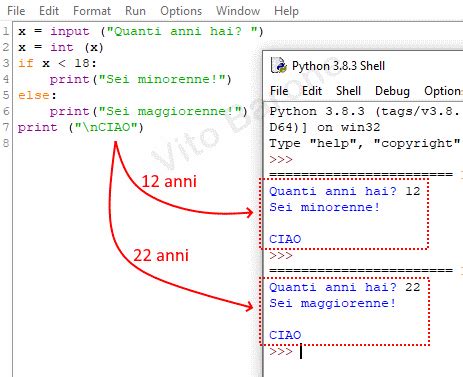Click shell output 'Sei maggiorenne!'
The width and height of the screenshot is (463, 377).
(333, 303)
